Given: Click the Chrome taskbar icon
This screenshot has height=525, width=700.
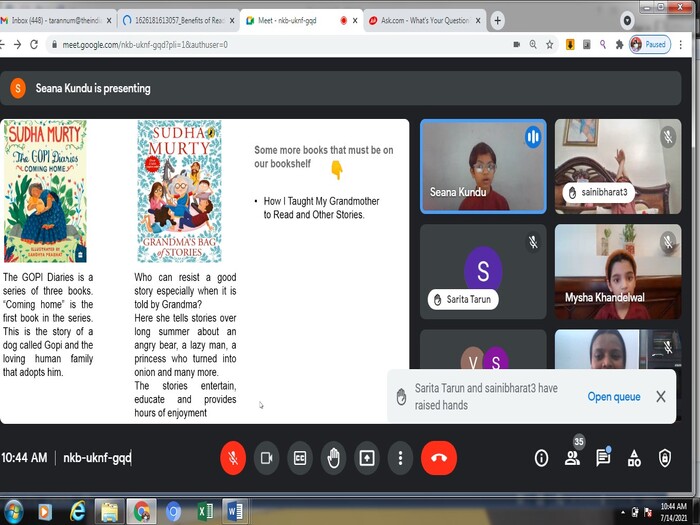Looking at the screenshot, I should click(141, 512).
